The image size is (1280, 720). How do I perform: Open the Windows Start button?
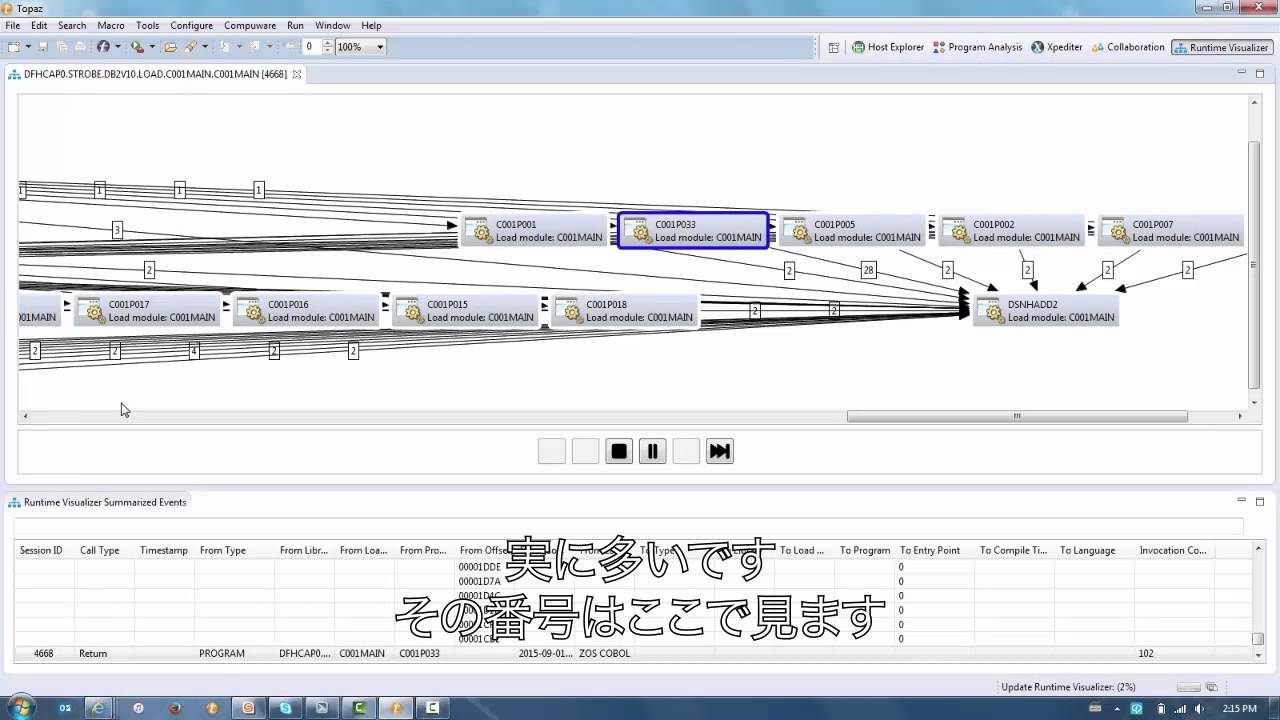[20, 707]
